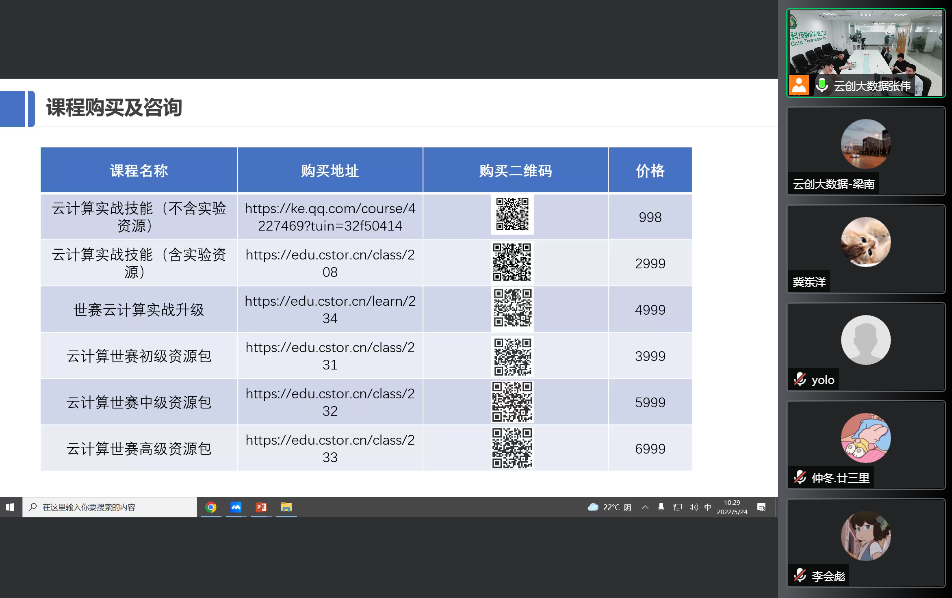Open Google Chrome from the taskbar

[211, 507]
